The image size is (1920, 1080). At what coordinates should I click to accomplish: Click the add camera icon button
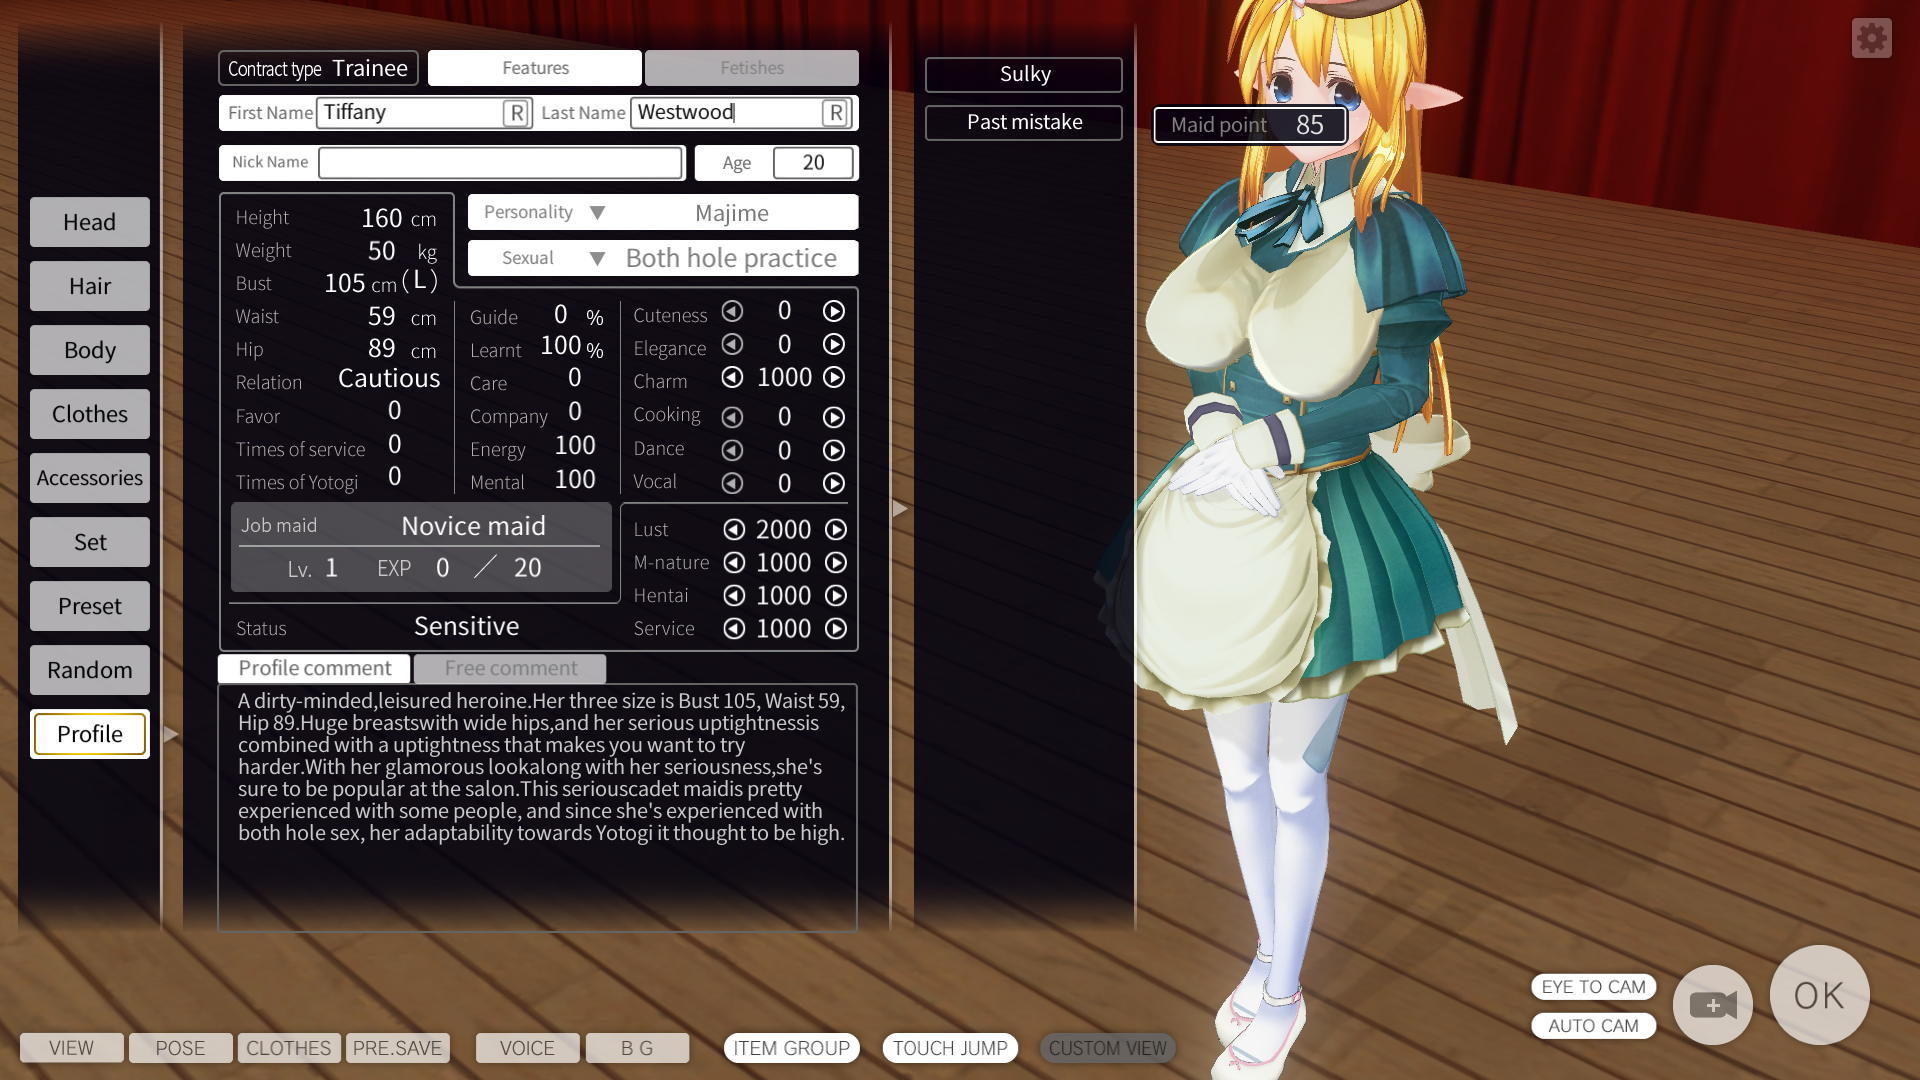point(1712,1004)
